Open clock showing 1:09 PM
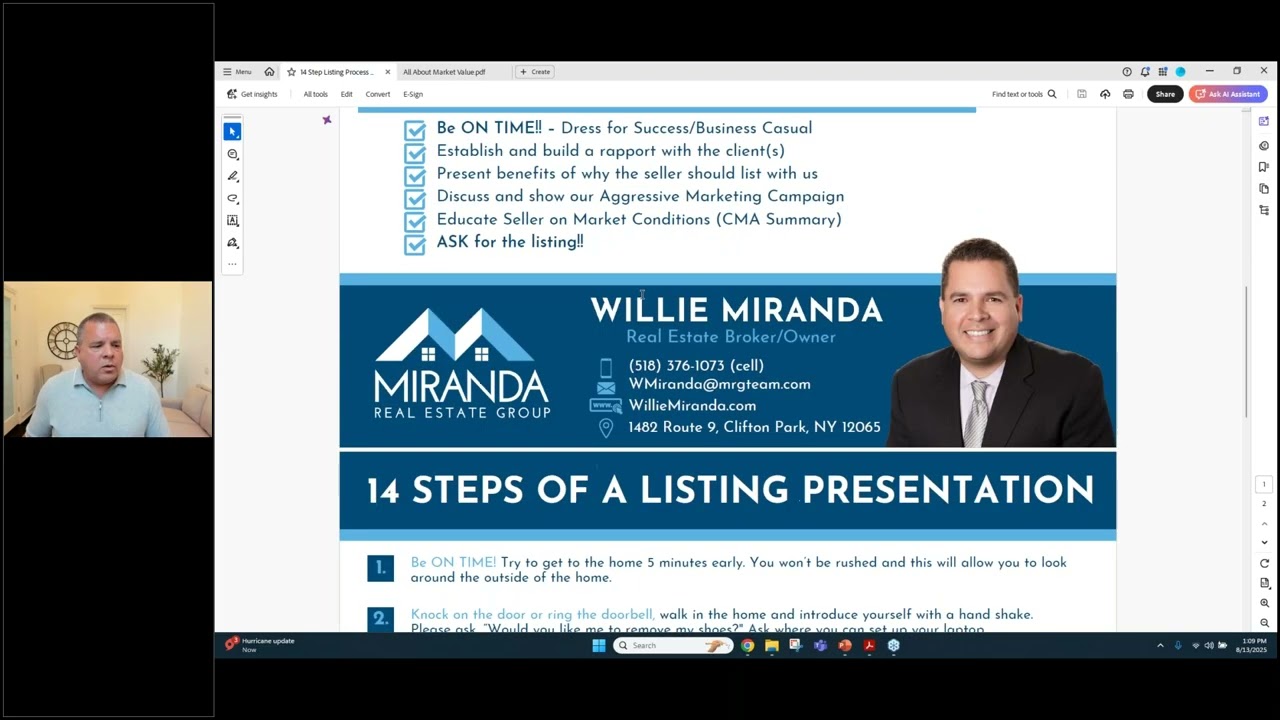The image size is (1280, 720). click(x=1251, y=645)
